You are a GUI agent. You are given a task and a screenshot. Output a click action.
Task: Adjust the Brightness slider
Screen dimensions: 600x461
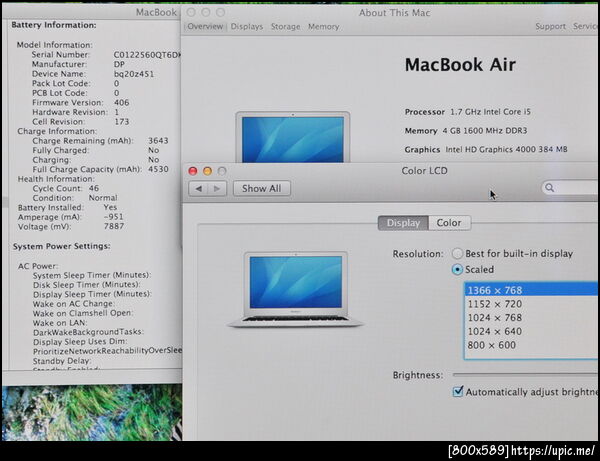click(x=526, y=375)
